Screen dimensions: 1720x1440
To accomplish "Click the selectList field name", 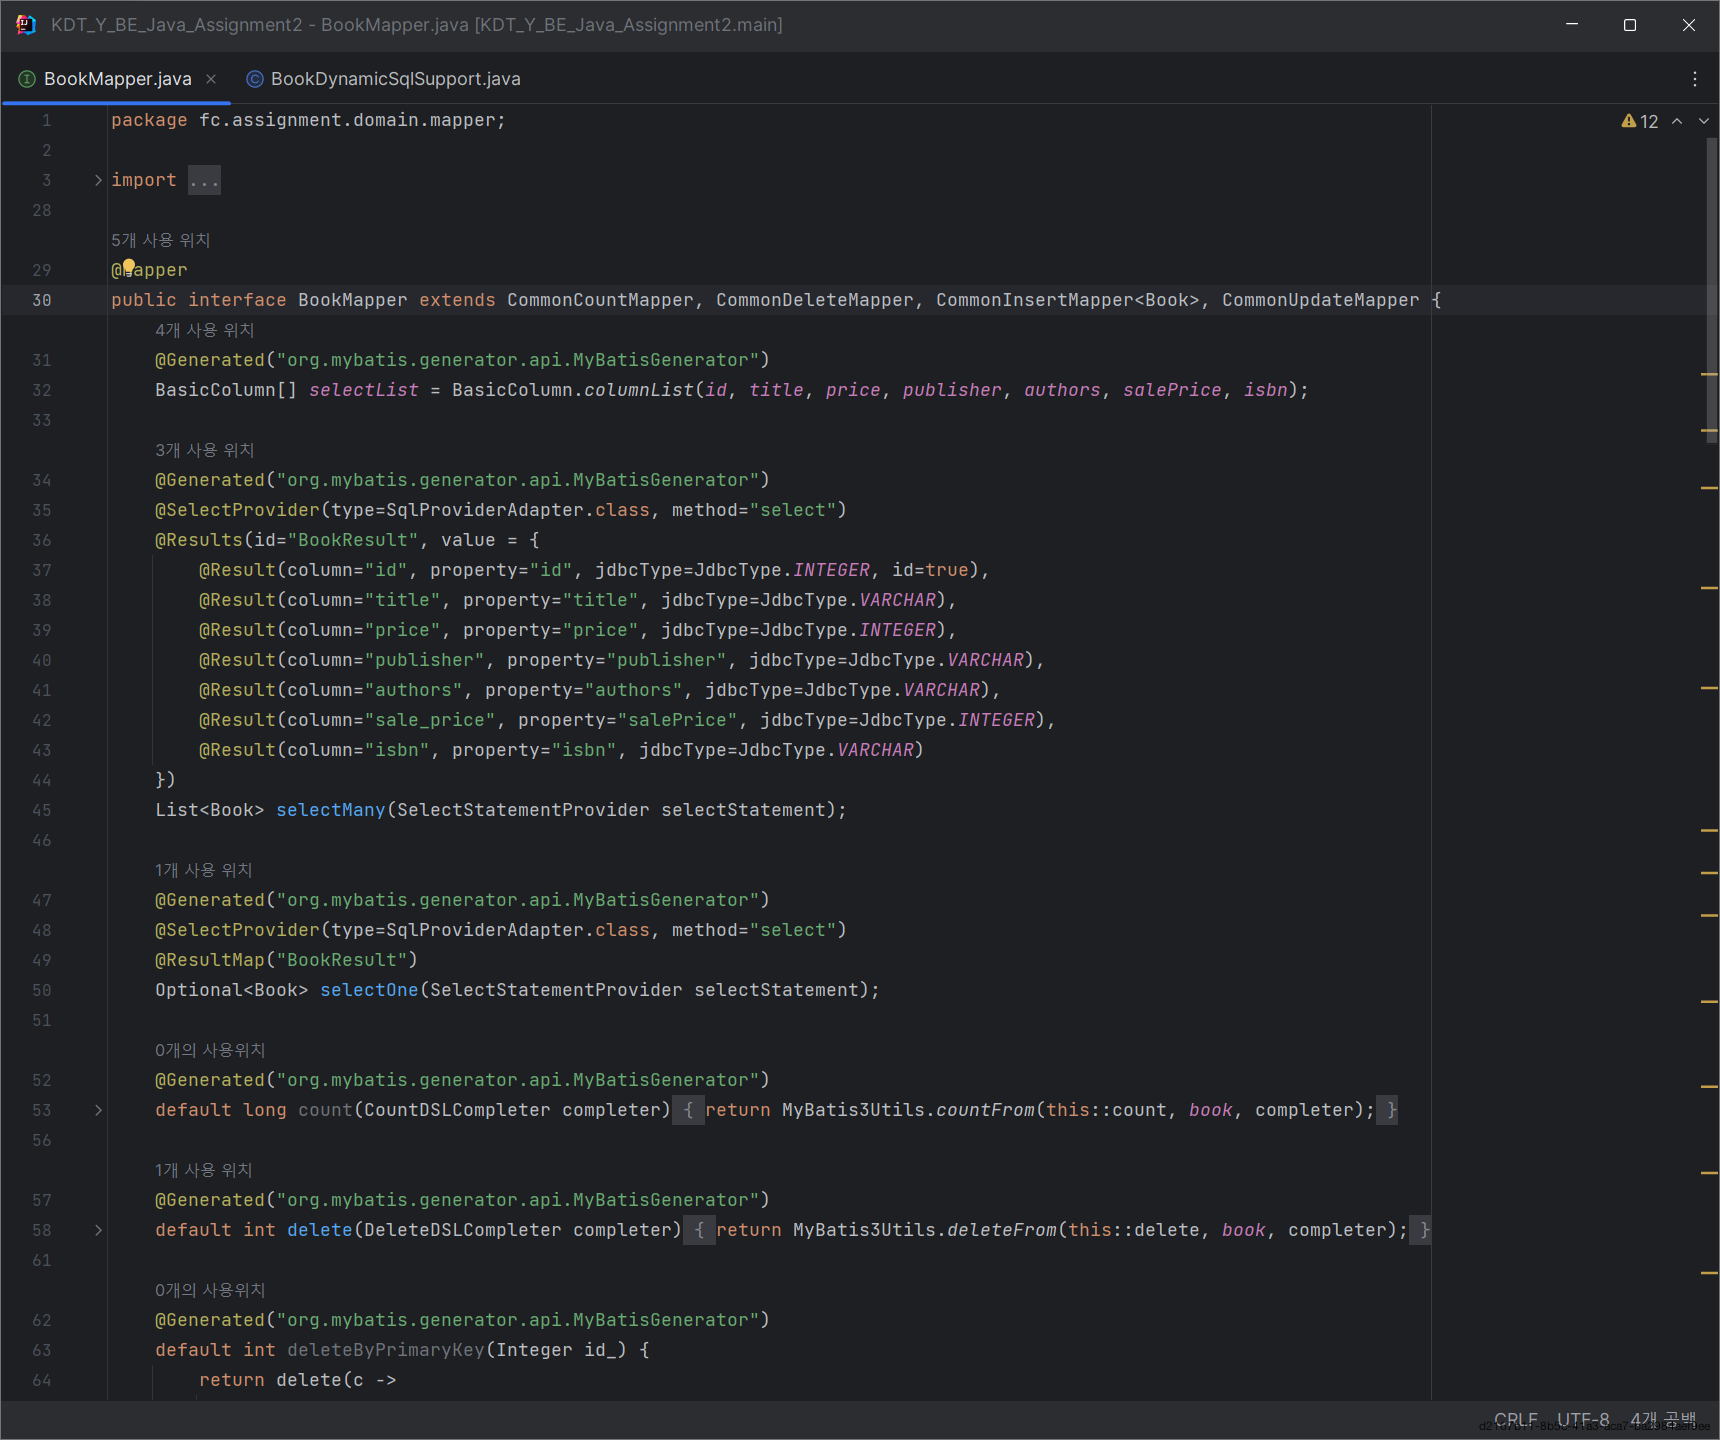I will (364, 390).
